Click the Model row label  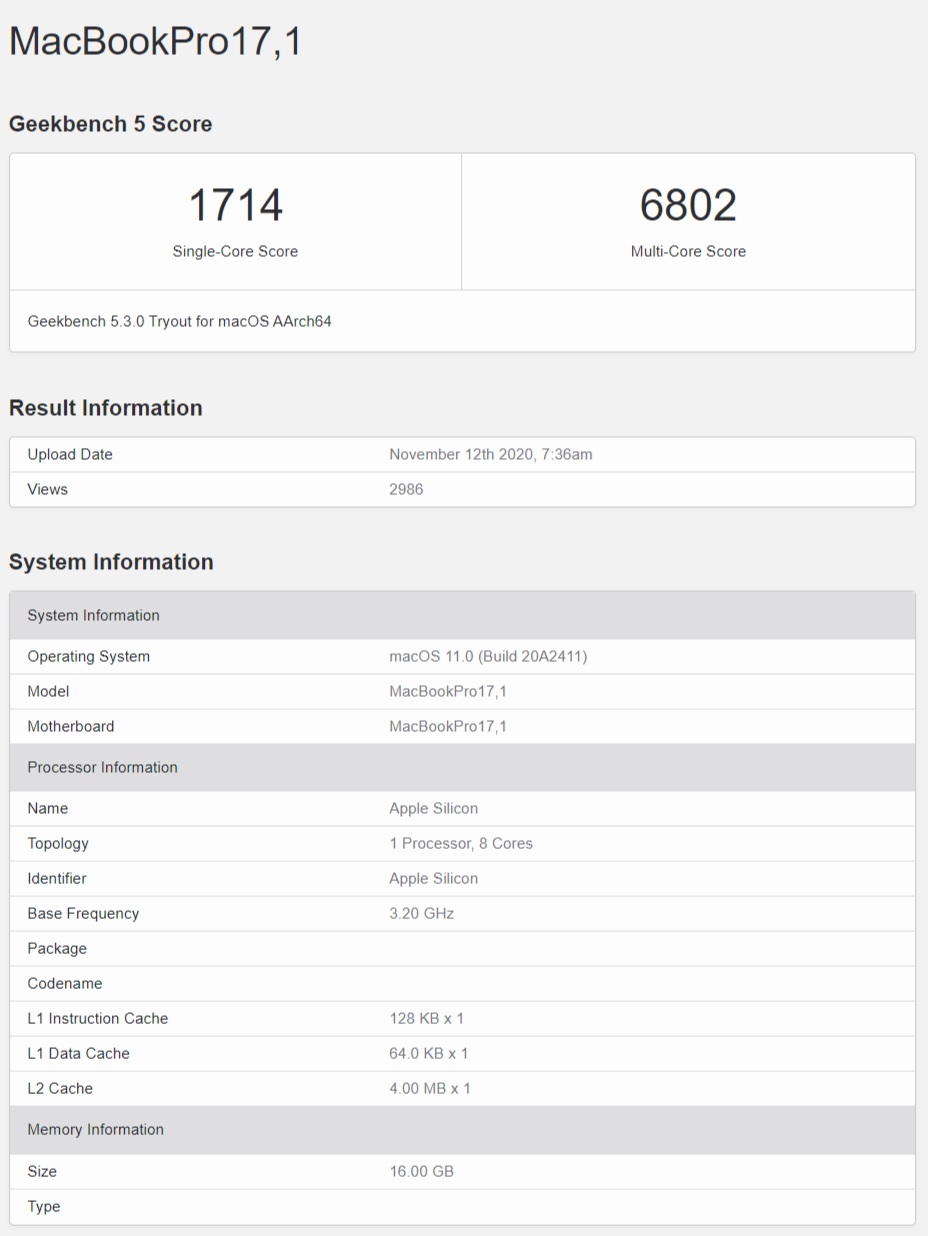pos(48,691)
